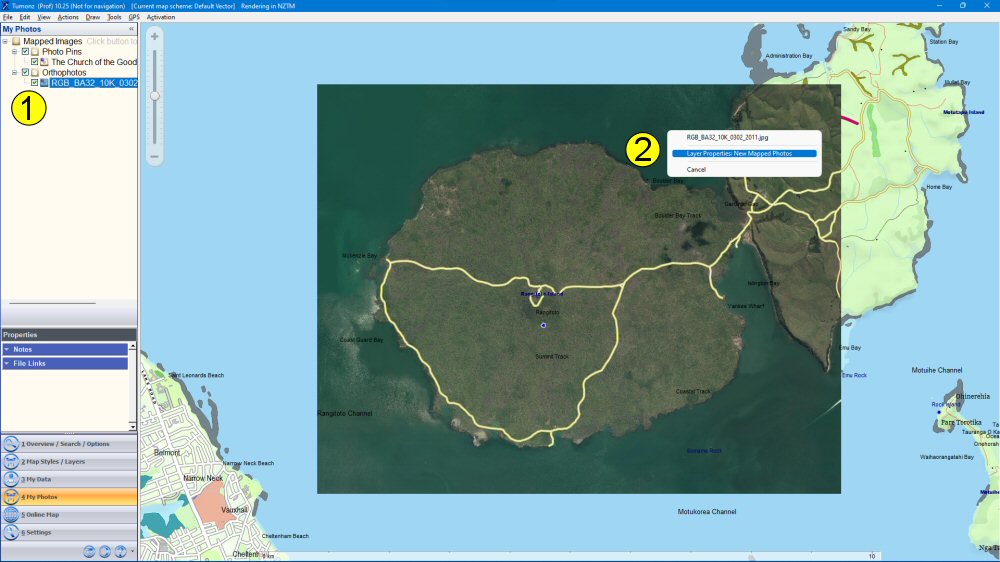Screen dimensions: 1000x562
Task: Open the Tools menu
Action: coord(114,17)
